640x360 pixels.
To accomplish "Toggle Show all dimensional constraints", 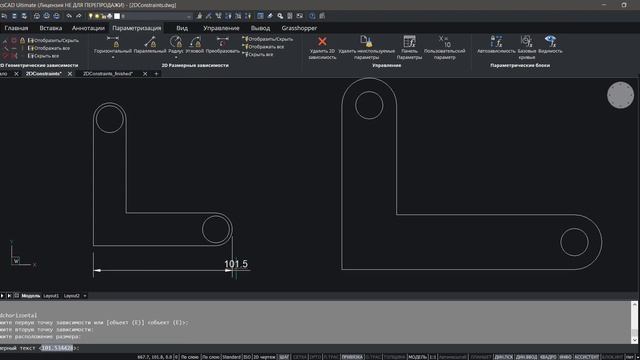I will tap(263, 47).
